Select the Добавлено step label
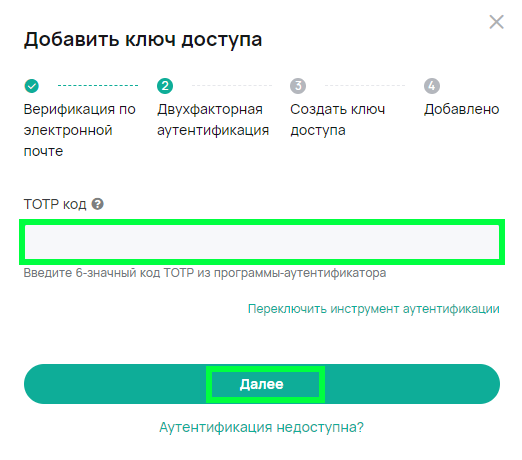 (462, 109)
